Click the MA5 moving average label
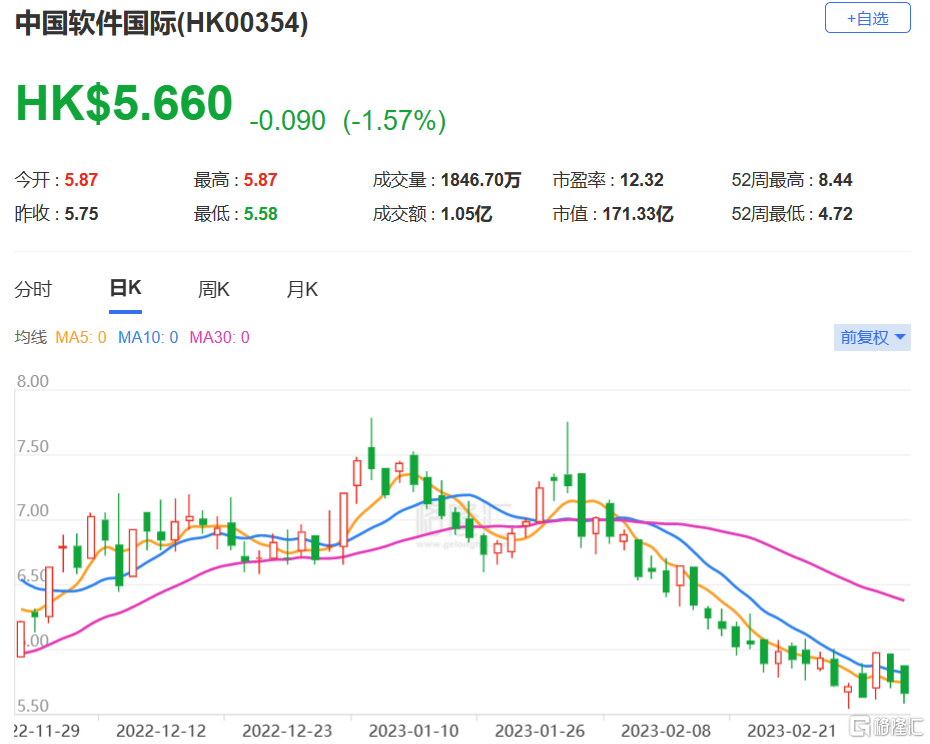The height and width of the screenshot is (744, 930). point(81,338)
